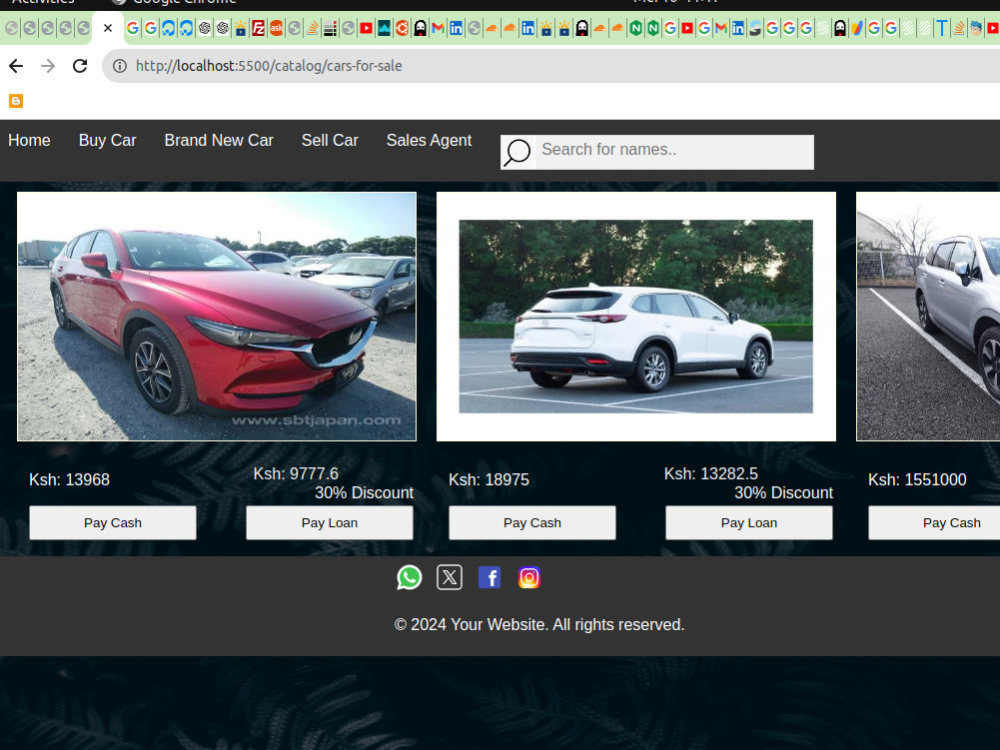
Task: Switch to the orange Ubuntu favicon tab
Action: (x=402, y=28)
